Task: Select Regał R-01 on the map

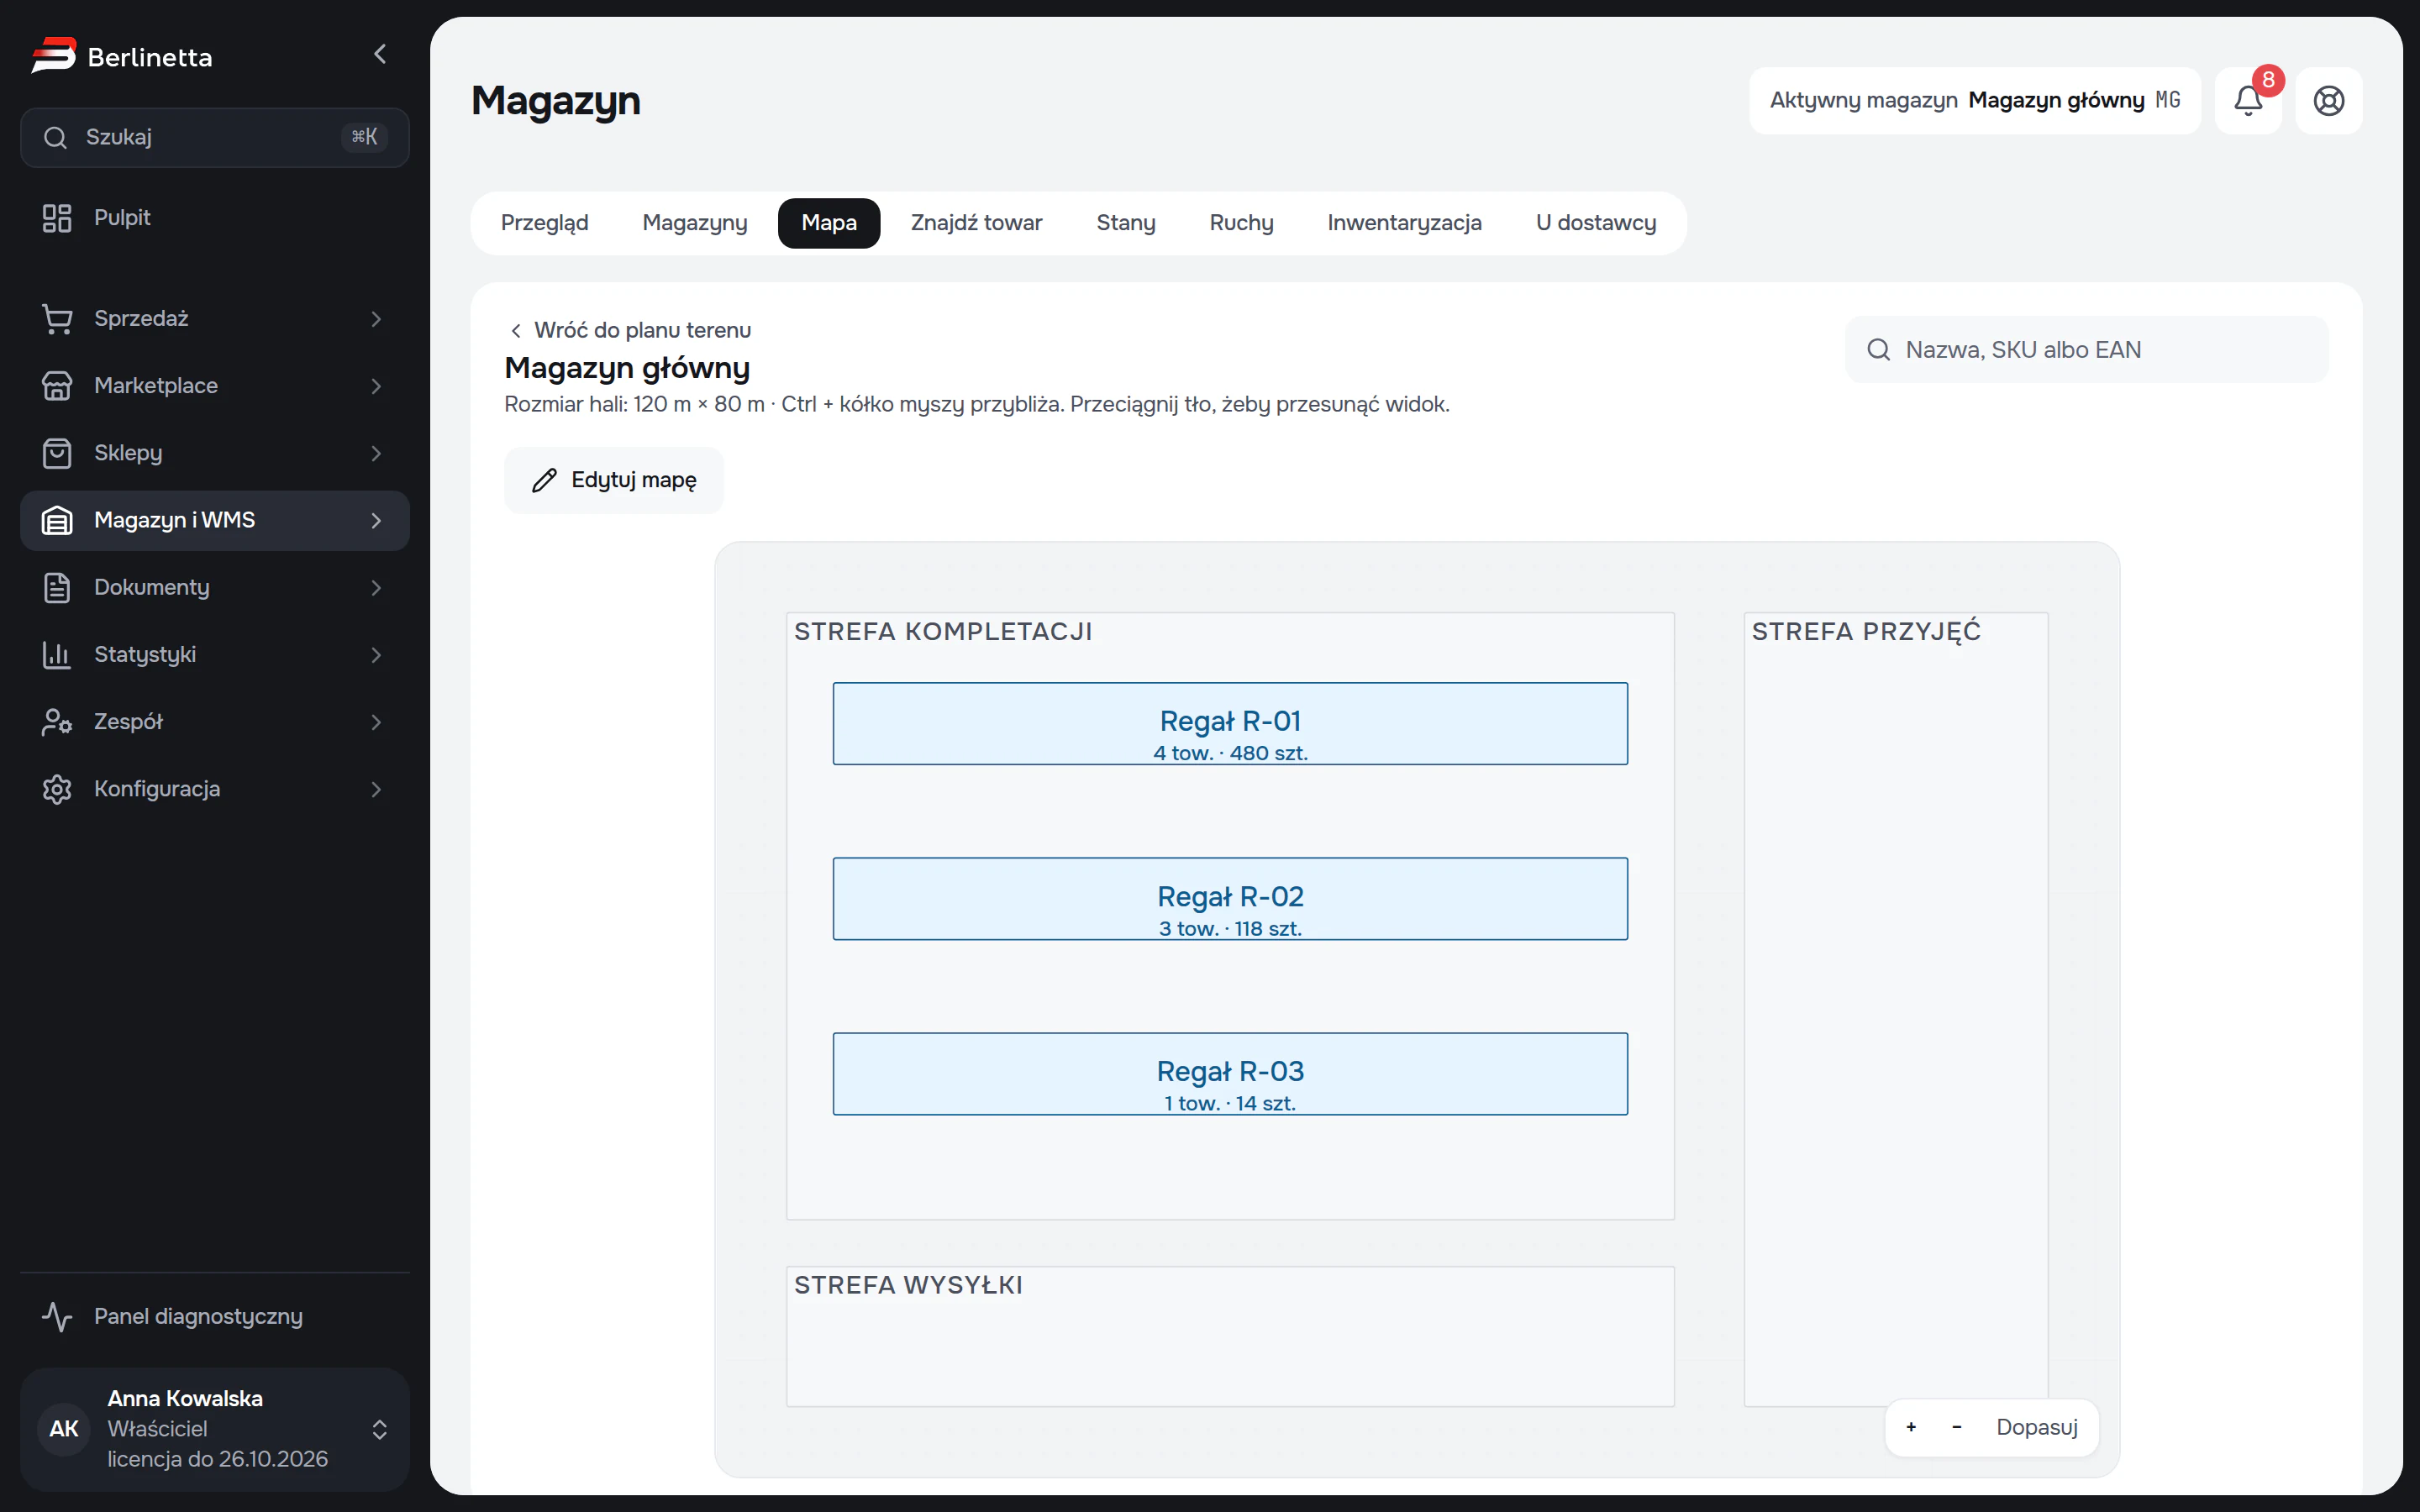Action: click(x=1230, y=724)
